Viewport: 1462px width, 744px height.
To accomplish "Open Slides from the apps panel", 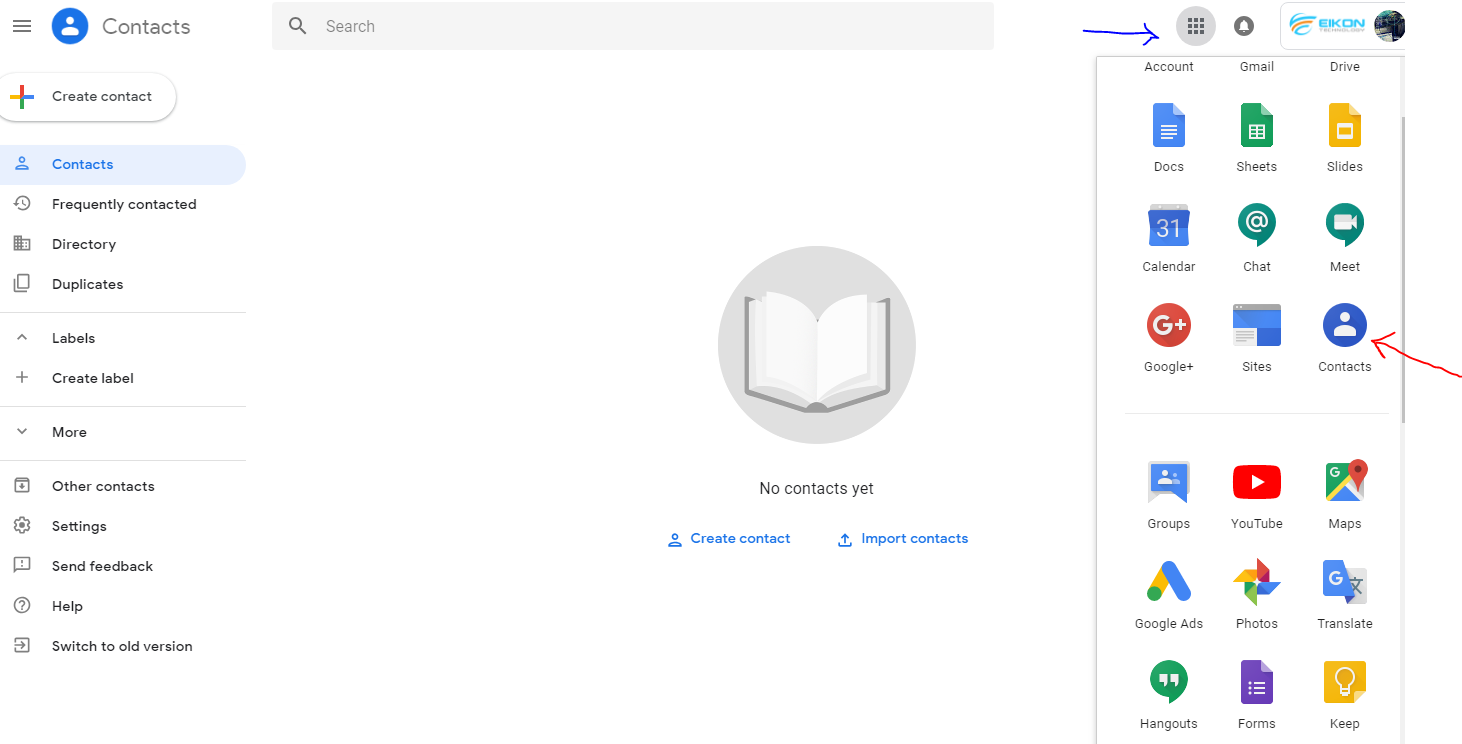I will [x=1344, y=138].
